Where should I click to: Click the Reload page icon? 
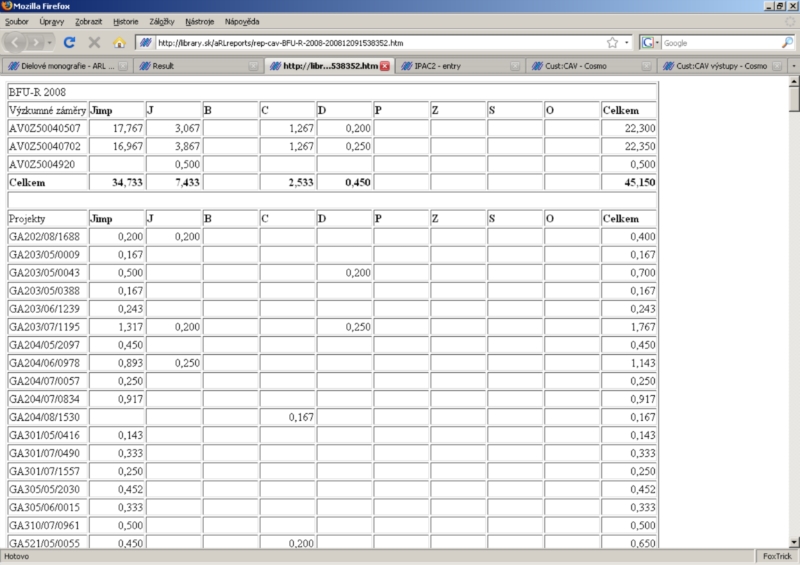[69, 43]
